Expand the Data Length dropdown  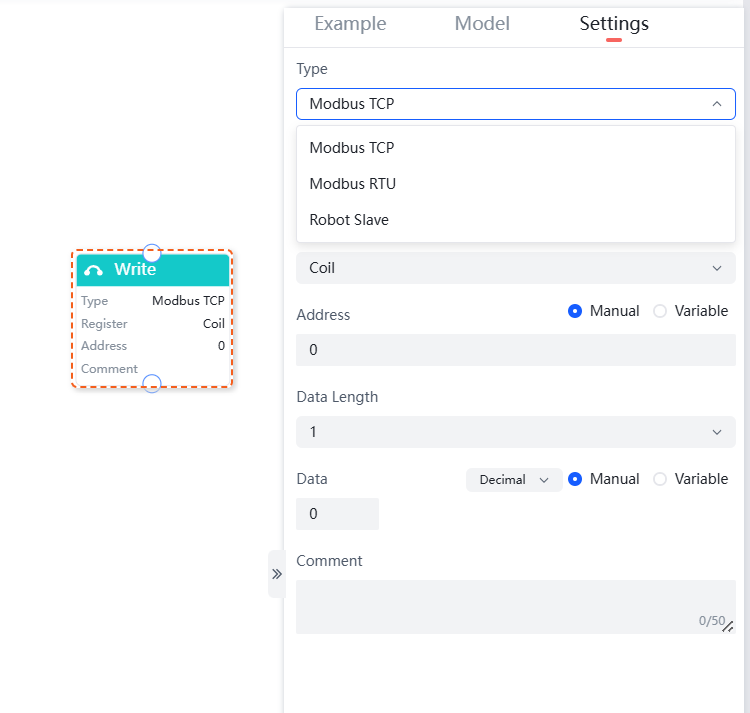tap(515, 432)
